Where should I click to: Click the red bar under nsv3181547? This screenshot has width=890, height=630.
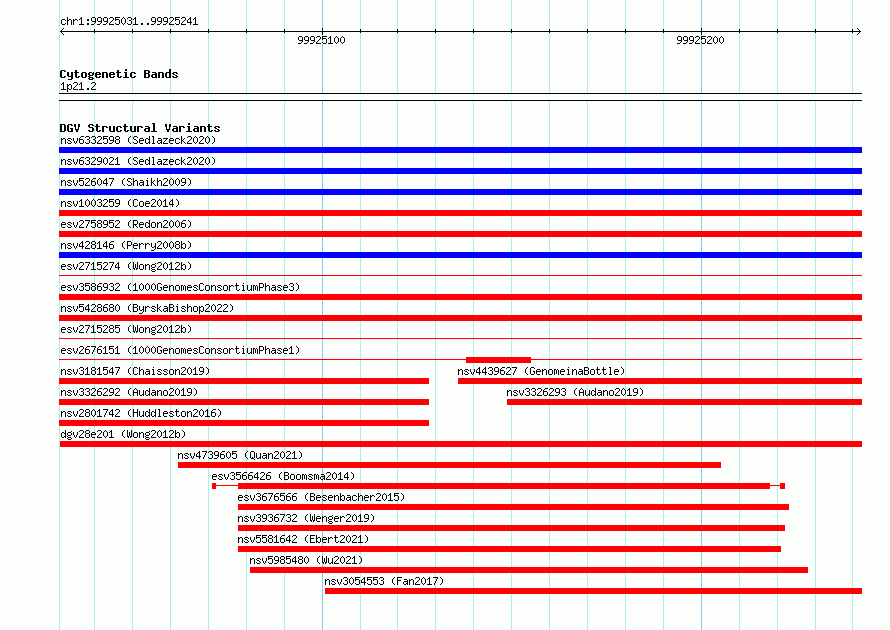point(244,381)
